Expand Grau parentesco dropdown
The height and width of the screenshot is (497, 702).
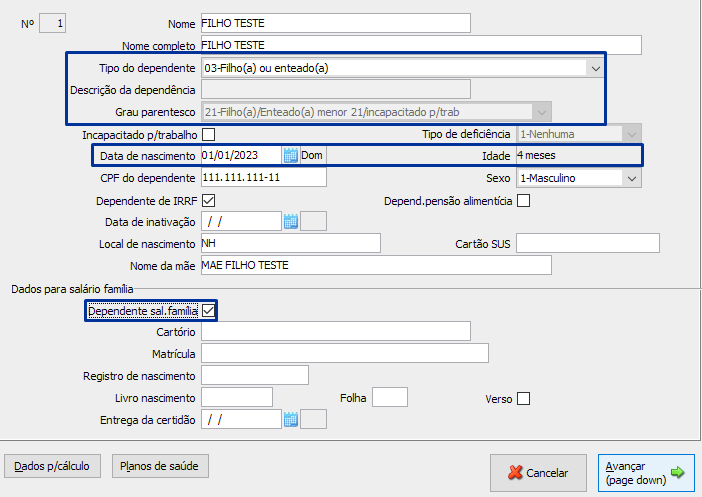[x=541, y=112]
